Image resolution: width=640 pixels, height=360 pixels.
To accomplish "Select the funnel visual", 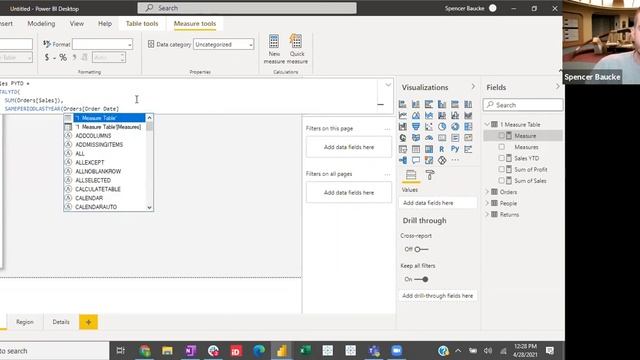I will [x=416, y=127].
